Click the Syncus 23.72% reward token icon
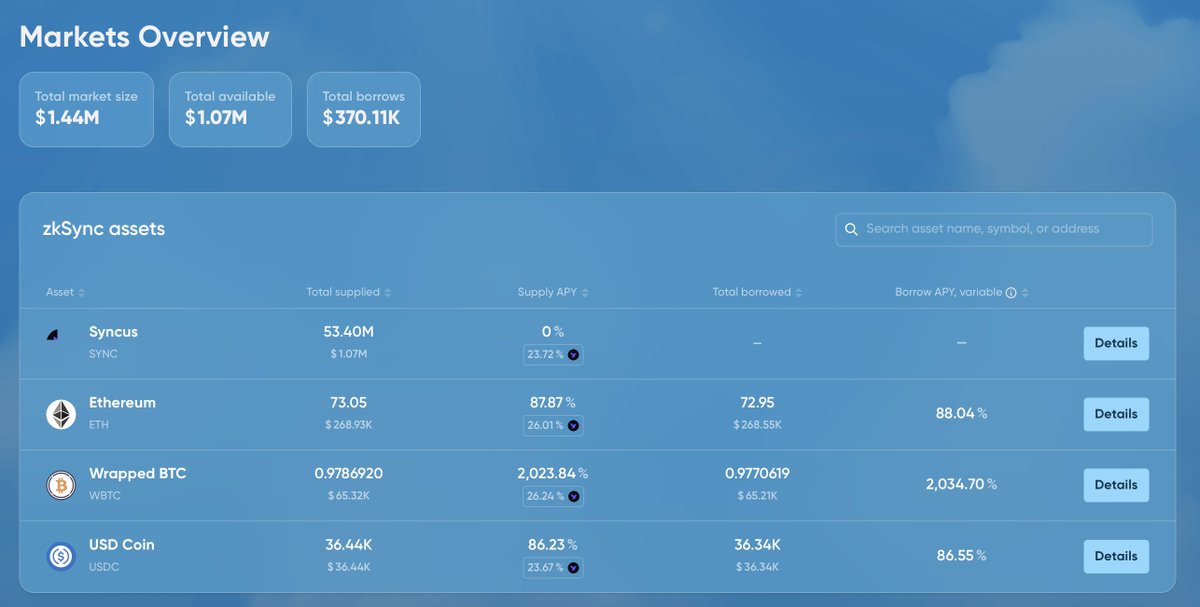 click(x=574, y=354)
